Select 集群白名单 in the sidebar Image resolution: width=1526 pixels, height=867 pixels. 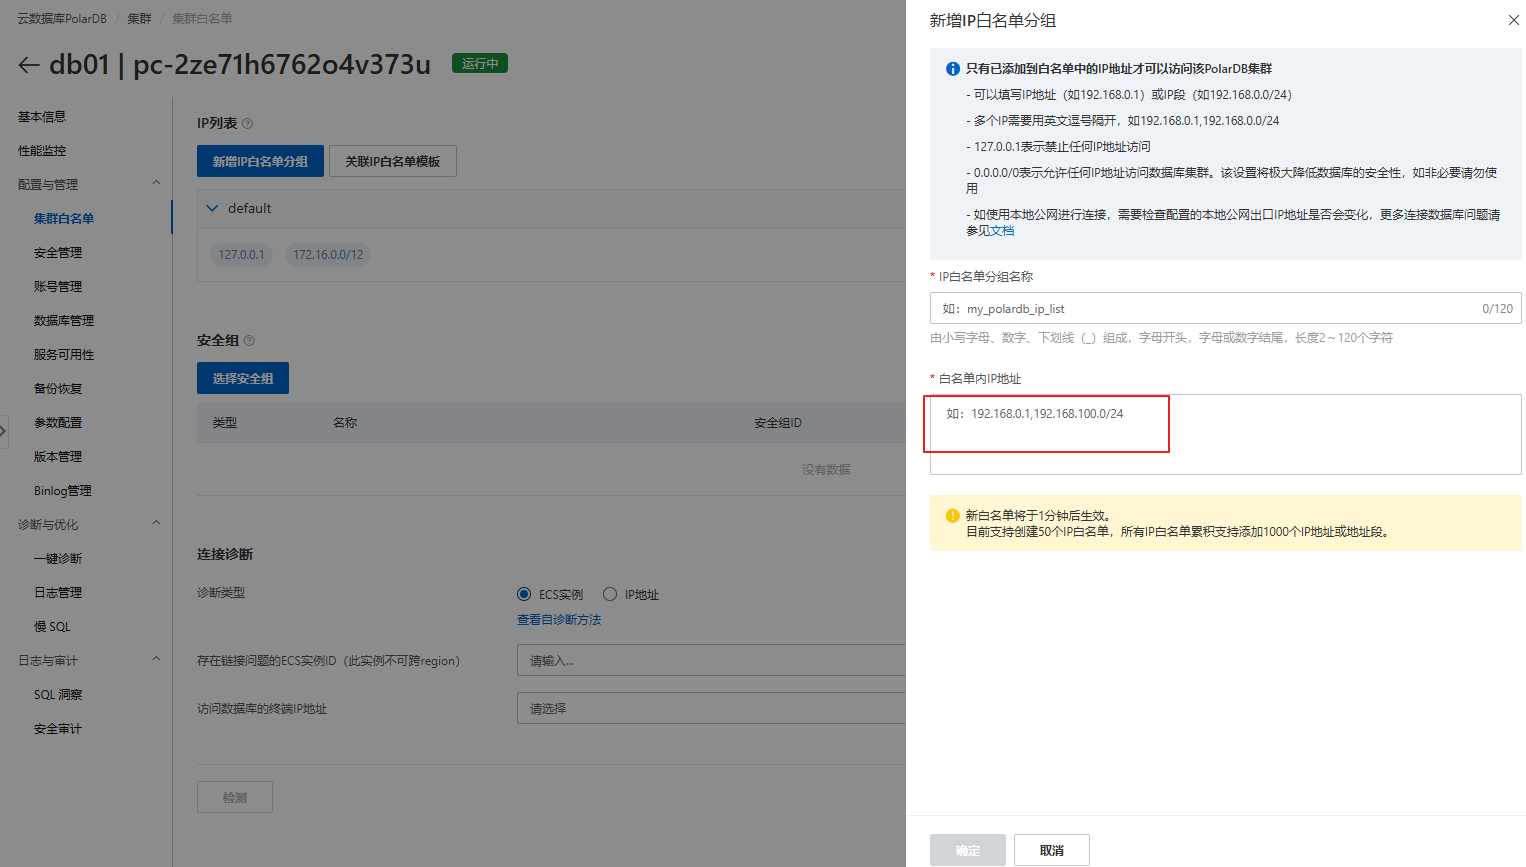coord(64,219)
